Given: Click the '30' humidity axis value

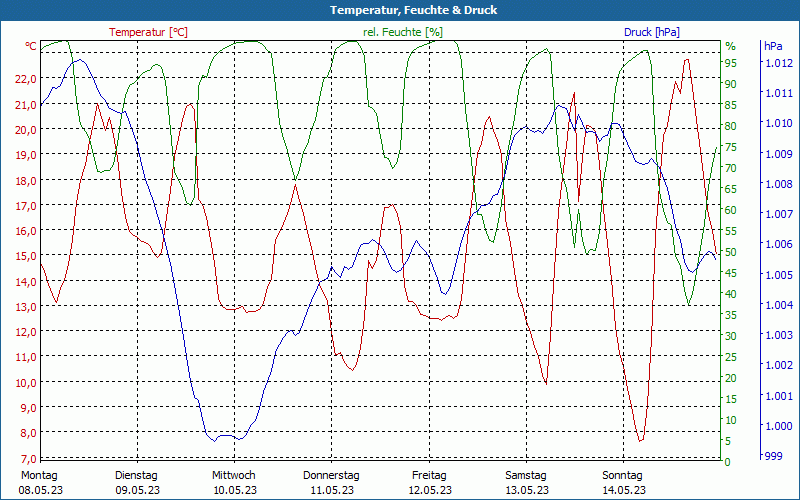Looking at the screenshot, I should pos(731,336).
